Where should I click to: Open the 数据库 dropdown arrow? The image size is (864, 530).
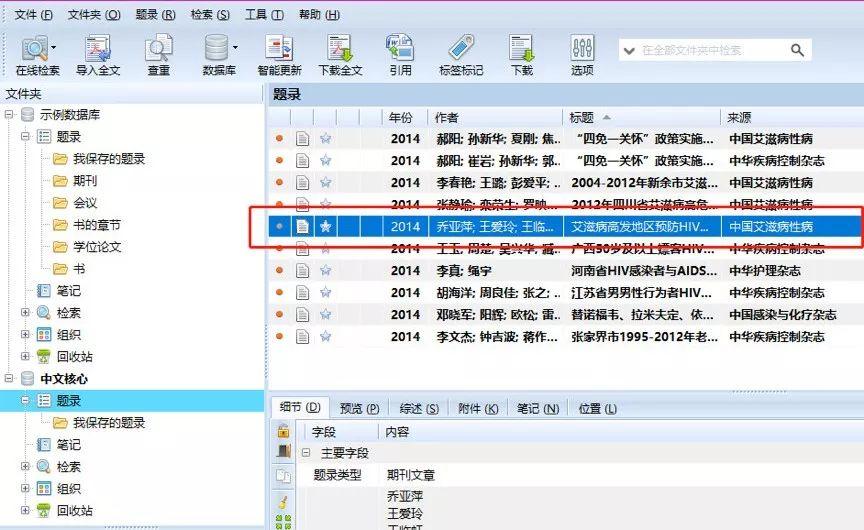coord(235,48)
